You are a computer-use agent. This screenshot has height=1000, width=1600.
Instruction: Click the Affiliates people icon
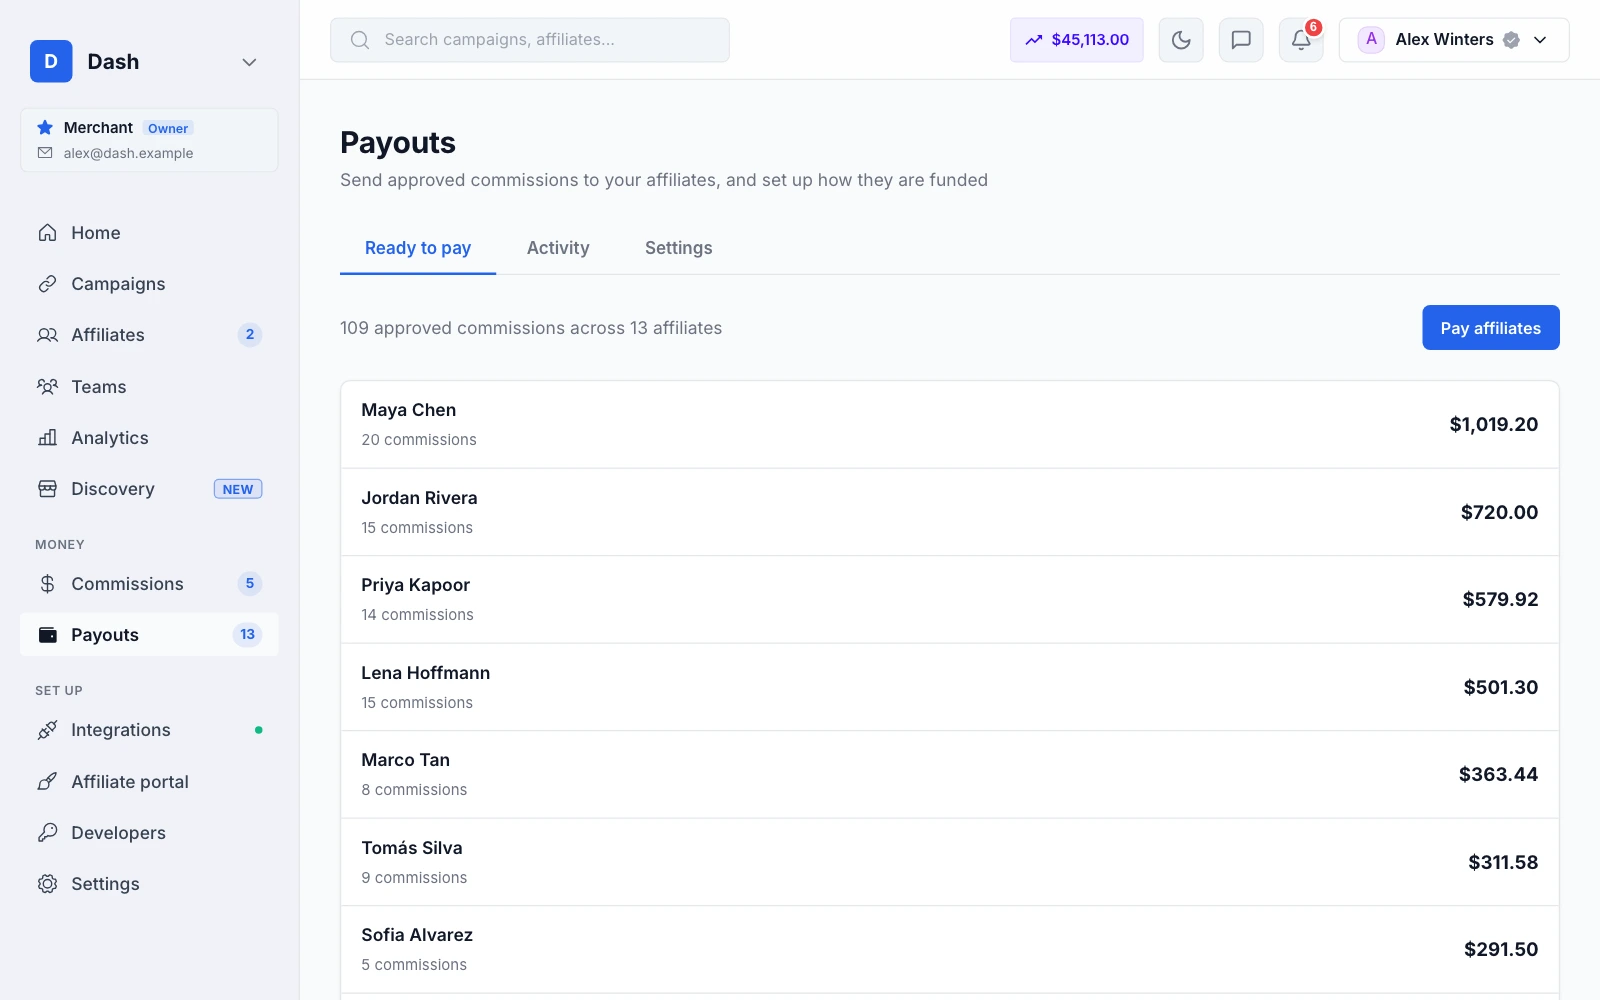tap(47, 335)
